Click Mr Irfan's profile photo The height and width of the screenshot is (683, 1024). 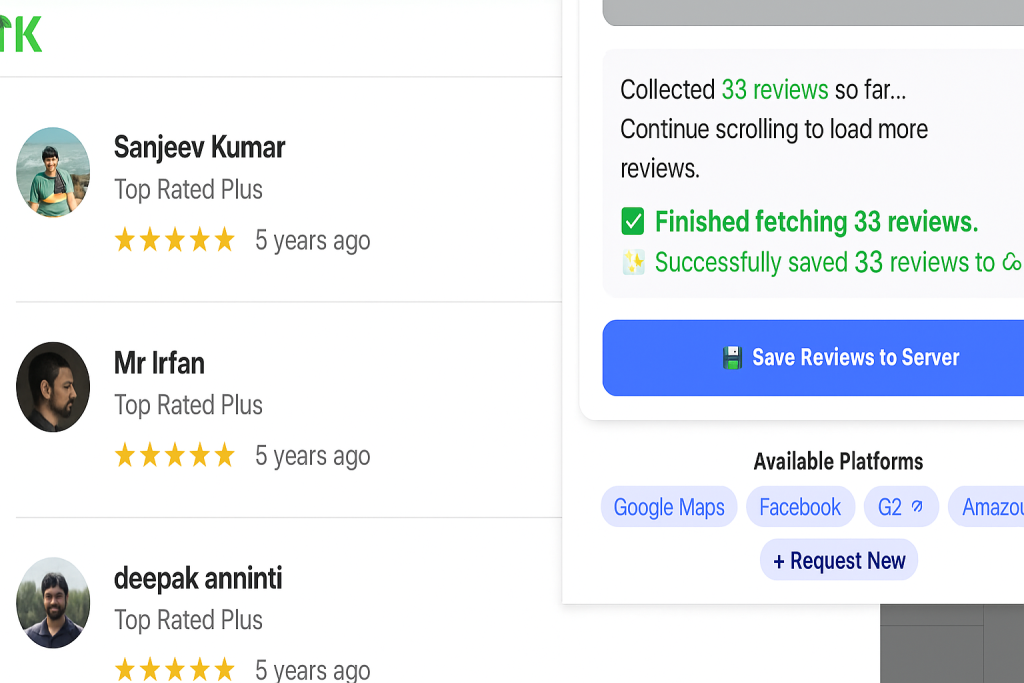tap(53, 387)
